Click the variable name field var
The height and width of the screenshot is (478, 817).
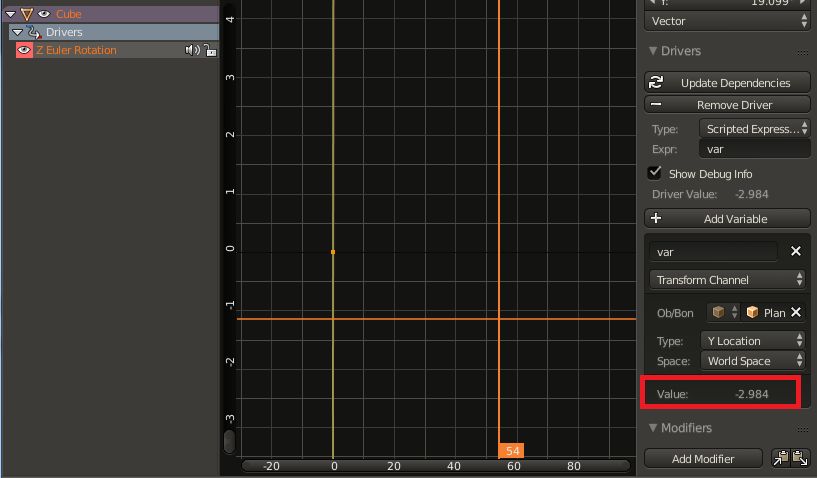(x=713, y=252)
